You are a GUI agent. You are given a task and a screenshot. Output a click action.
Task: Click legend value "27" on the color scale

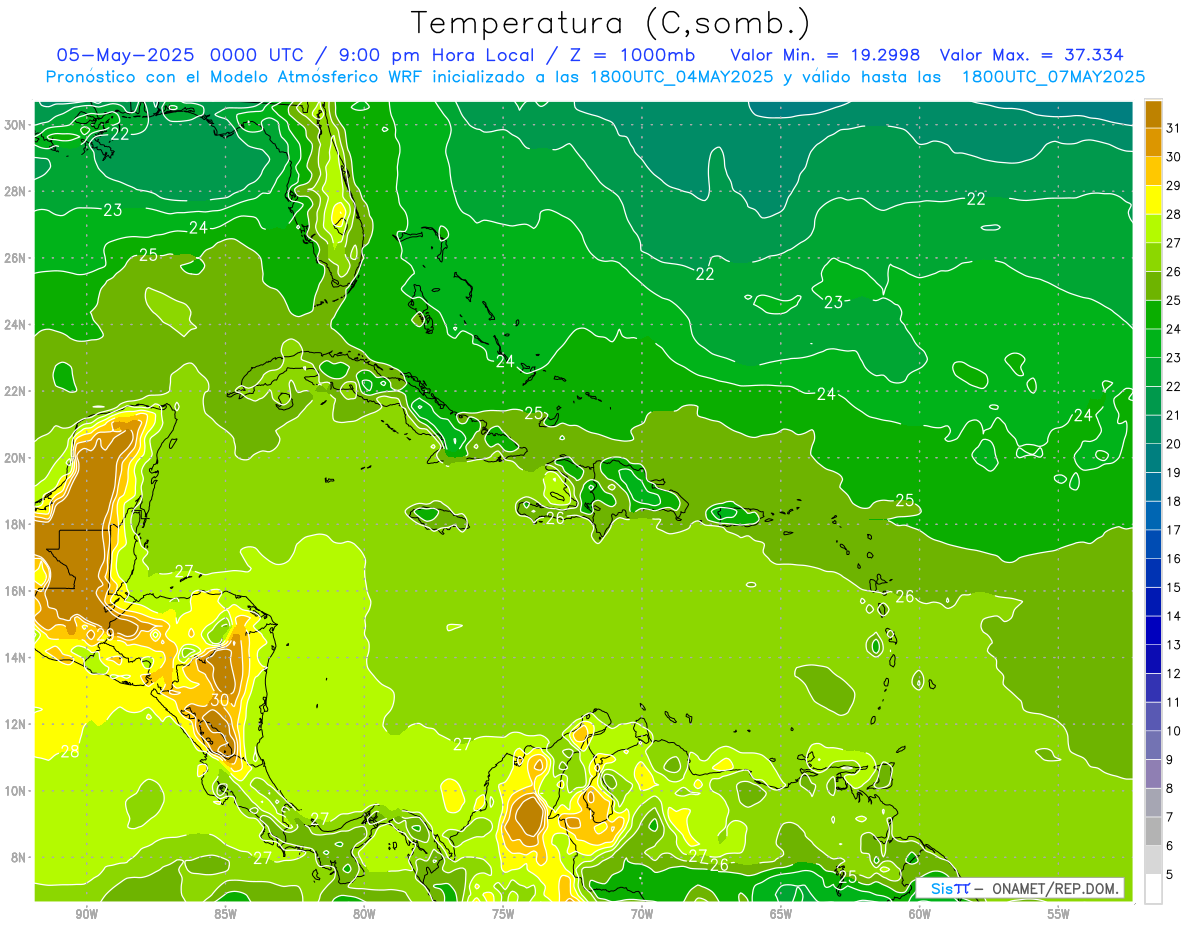tap(1174, 243)
